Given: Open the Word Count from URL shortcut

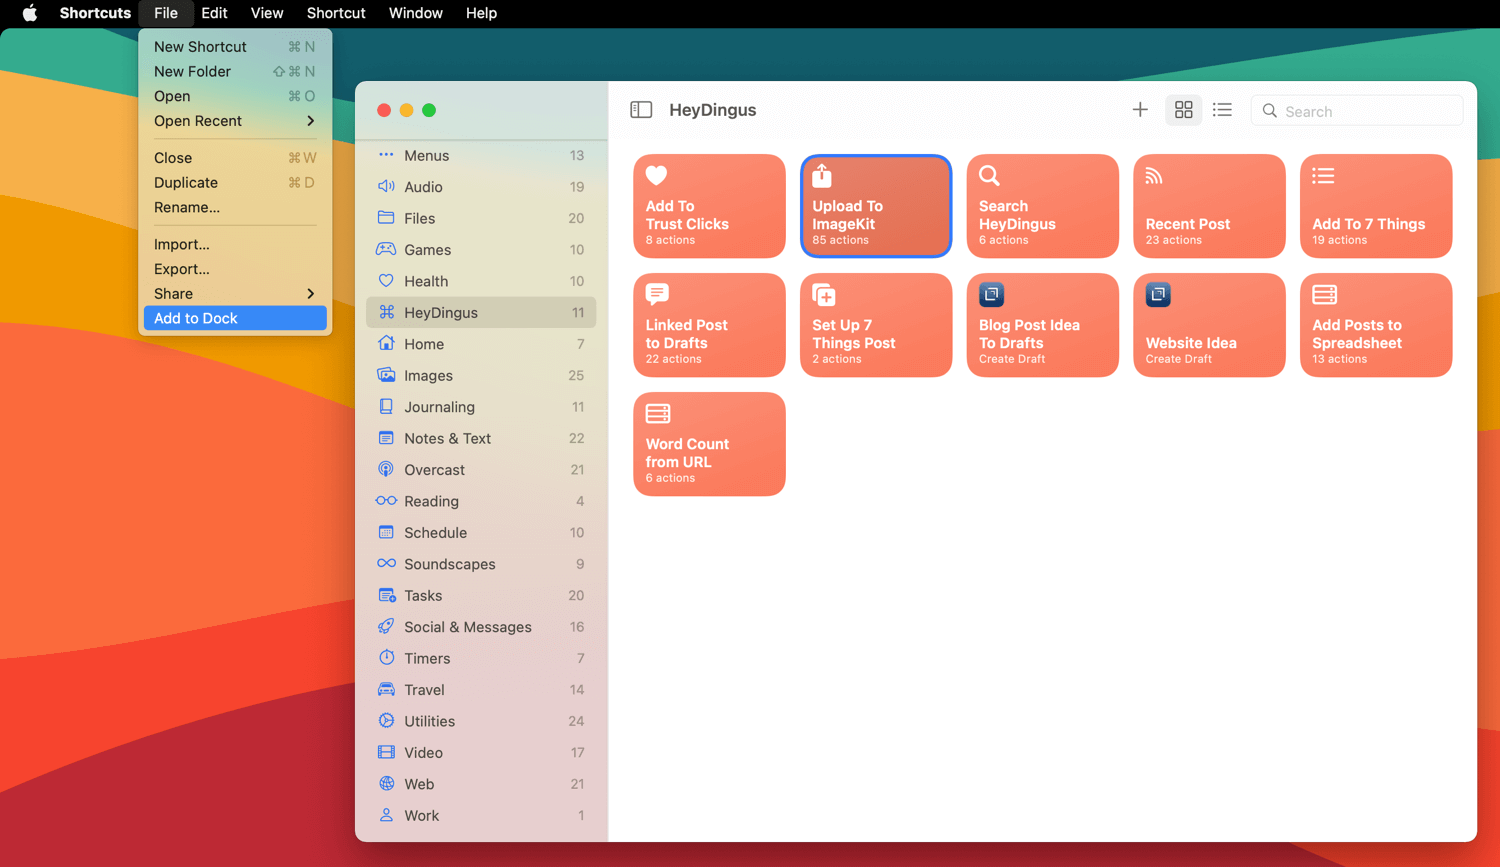Looking at the screenshot, I should pyautogui.click(x=709, y=445).
